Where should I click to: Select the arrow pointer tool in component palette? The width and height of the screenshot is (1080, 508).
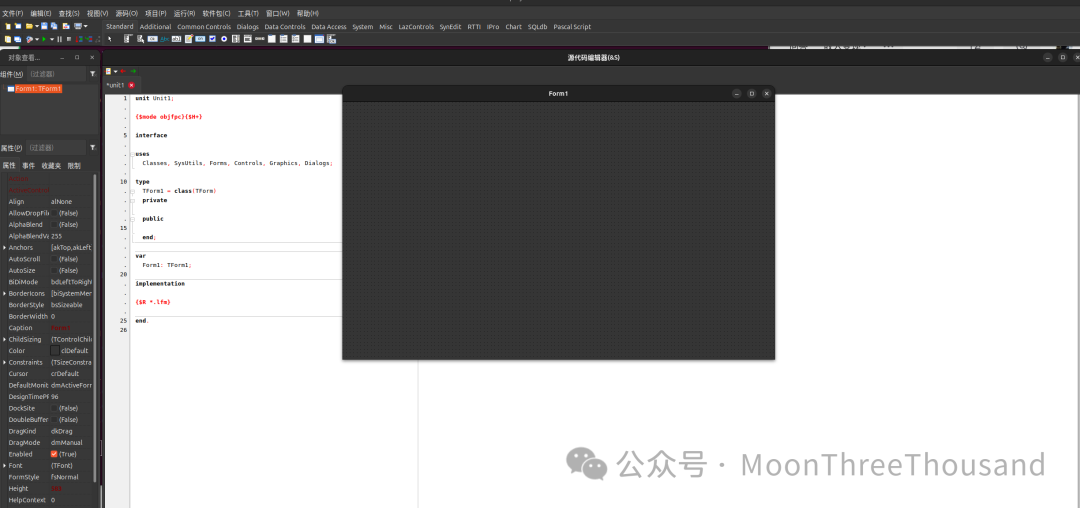110,39
